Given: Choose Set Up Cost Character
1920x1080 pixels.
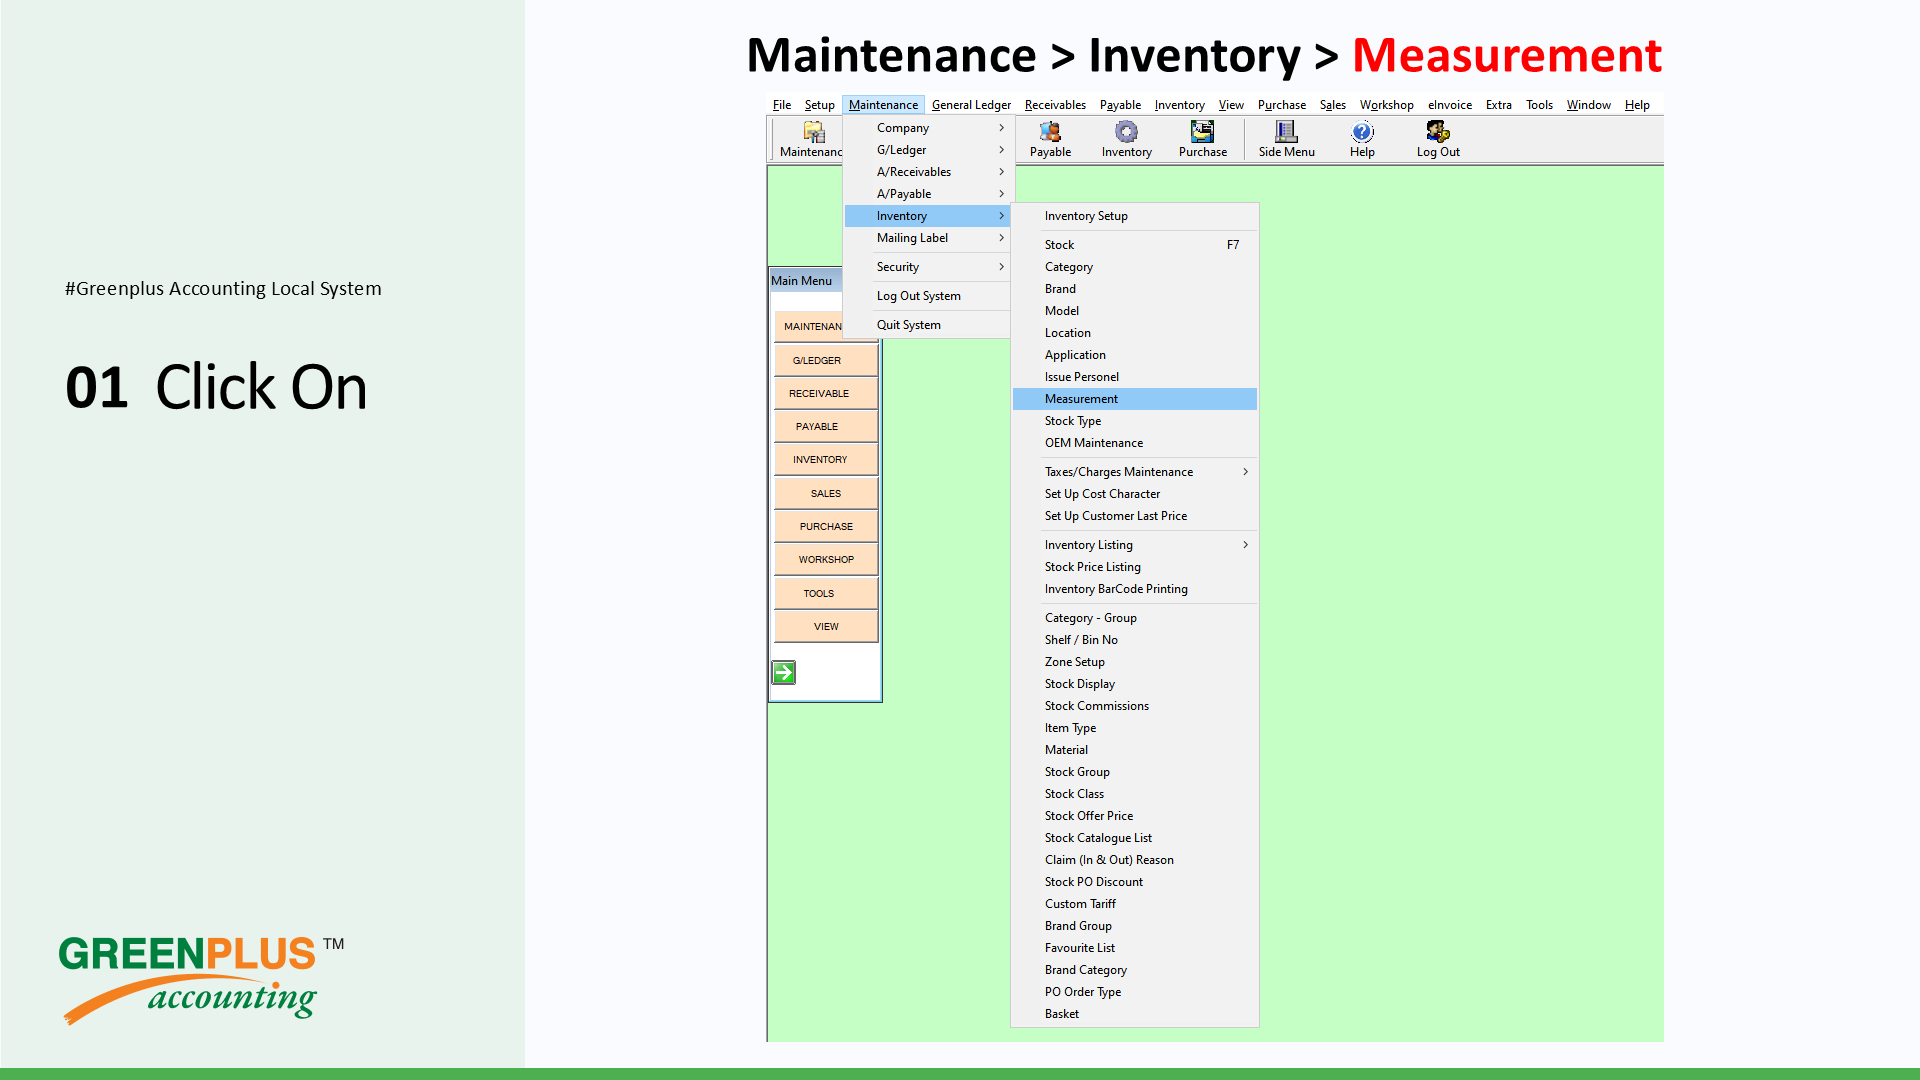Looking at the screenshot, I should point(1135,494).
